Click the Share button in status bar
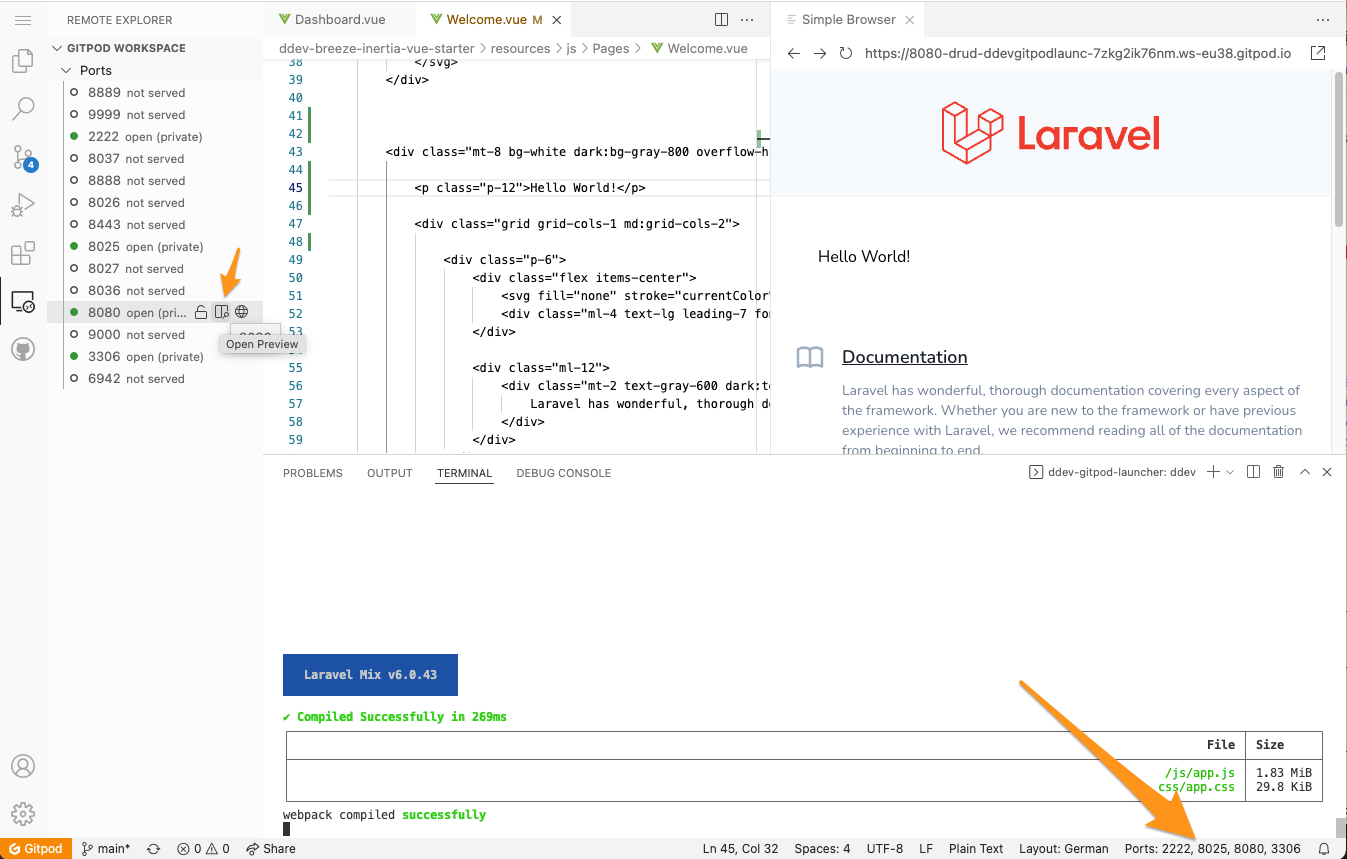The height and width of the screenshot is (859, 1347). [x=271, y=849]
